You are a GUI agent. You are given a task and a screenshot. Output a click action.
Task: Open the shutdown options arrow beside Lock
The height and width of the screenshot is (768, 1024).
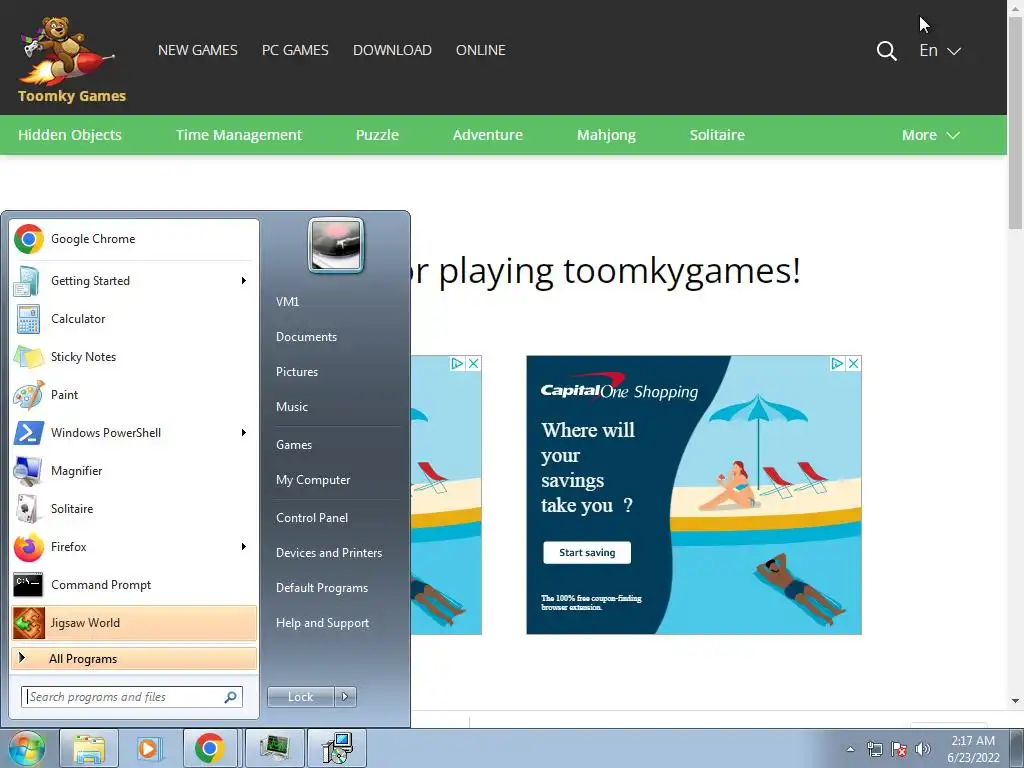[345, 697]
